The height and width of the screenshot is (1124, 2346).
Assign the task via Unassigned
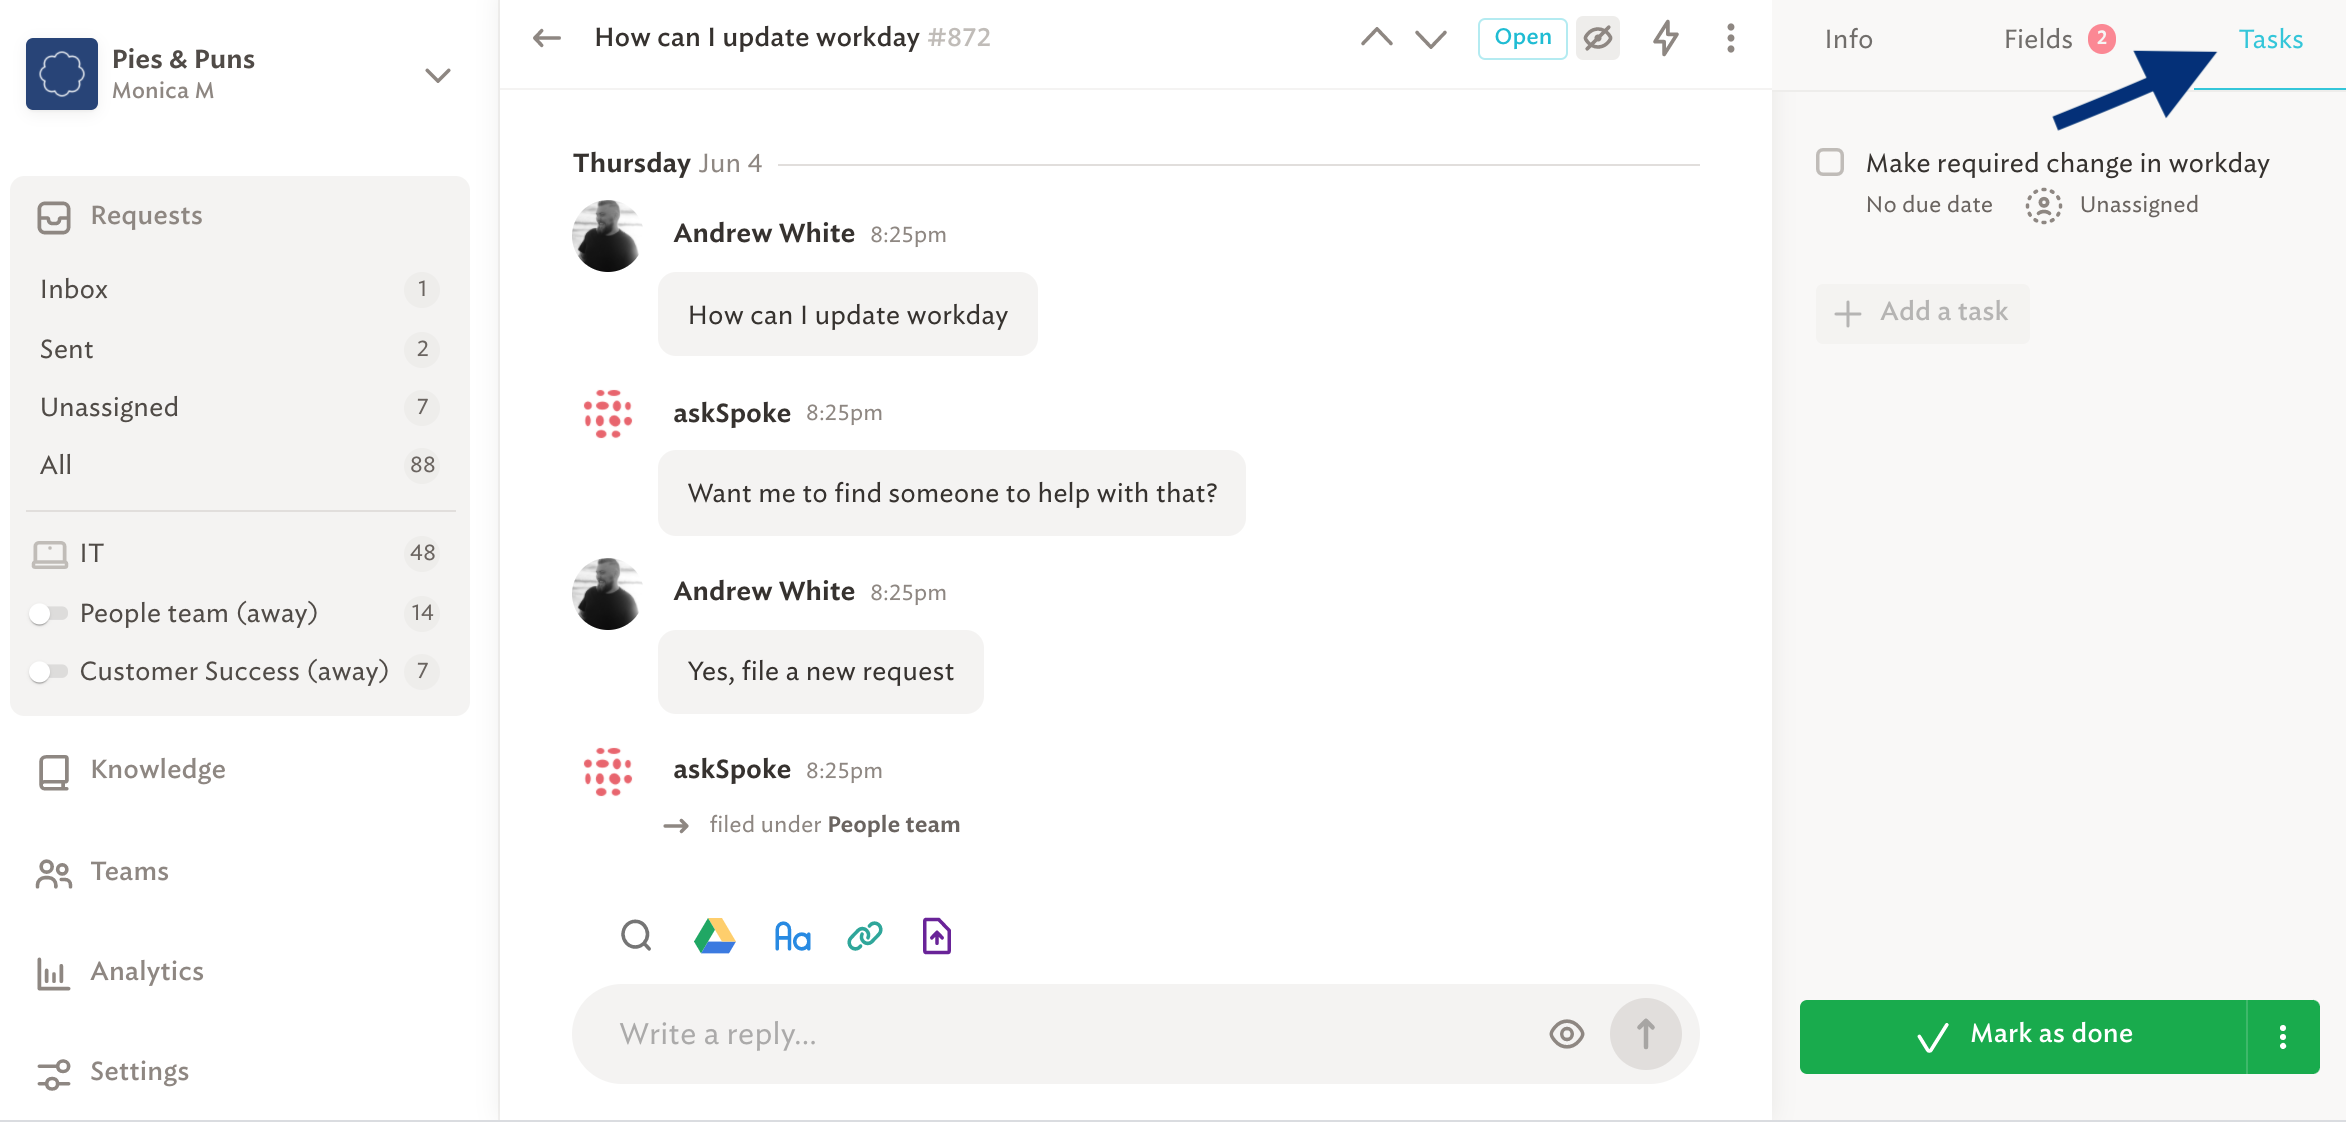2139,204
